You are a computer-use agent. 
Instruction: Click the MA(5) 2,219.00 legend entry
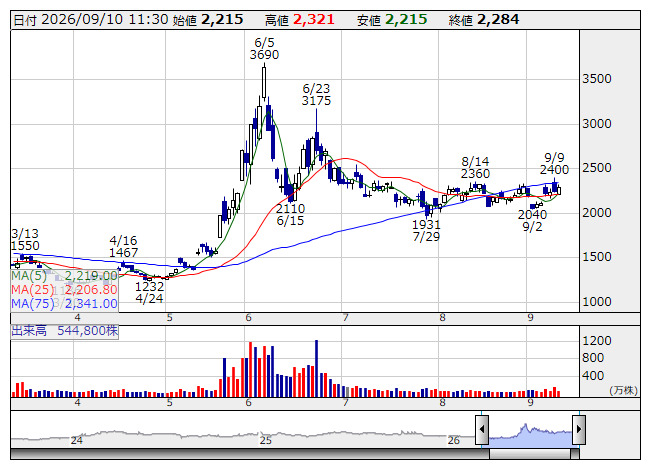[64, 276]
